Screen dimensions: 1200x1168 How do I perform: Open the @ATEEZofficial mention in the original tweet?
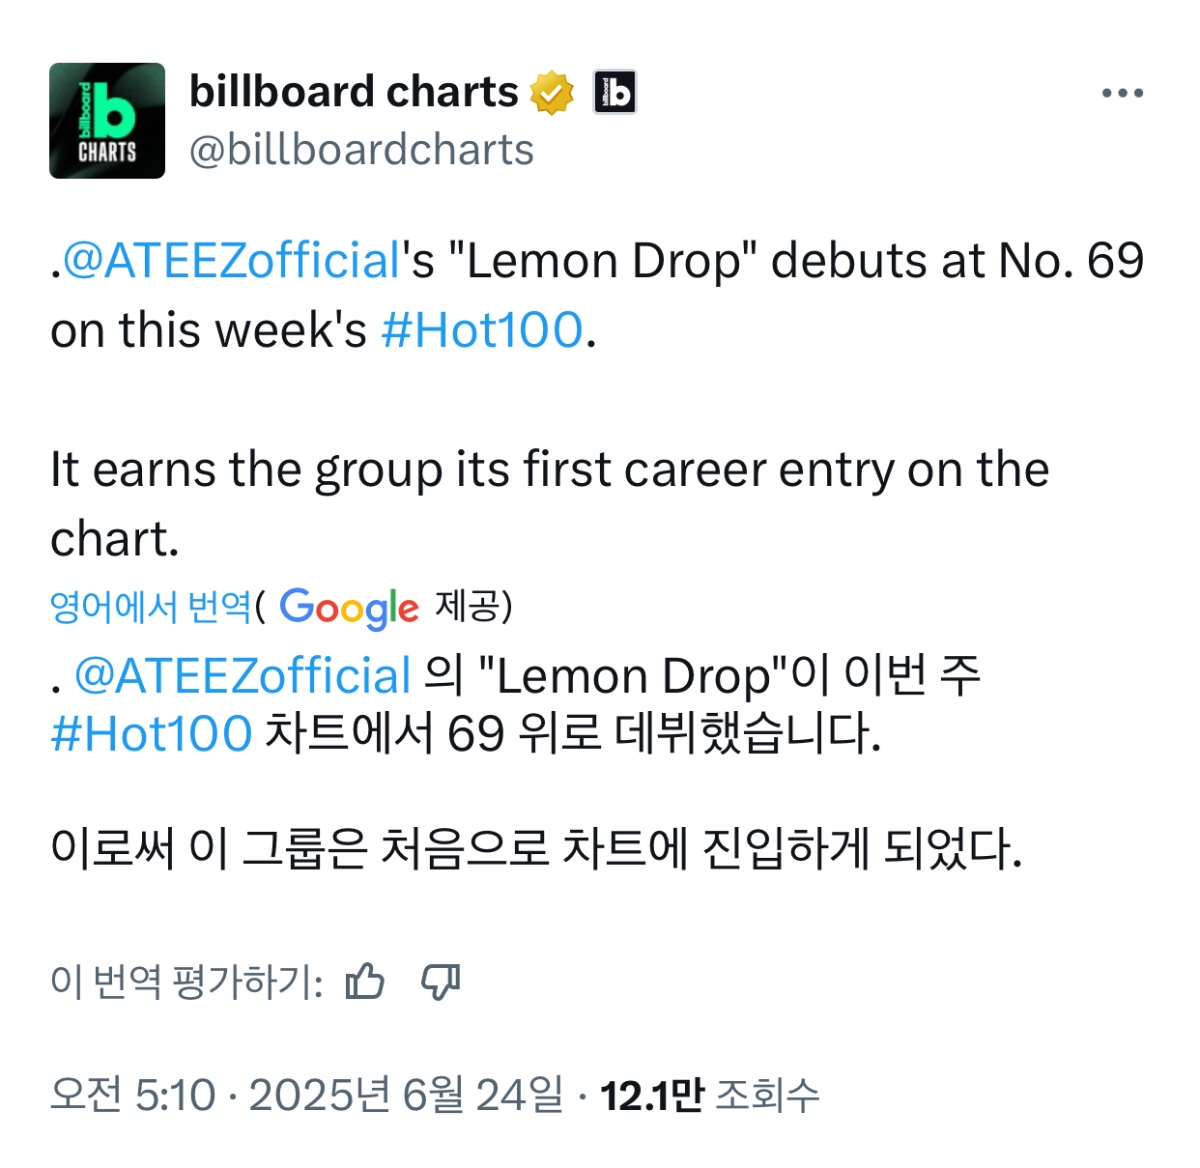pyautogui.click(x=232, y=262)
